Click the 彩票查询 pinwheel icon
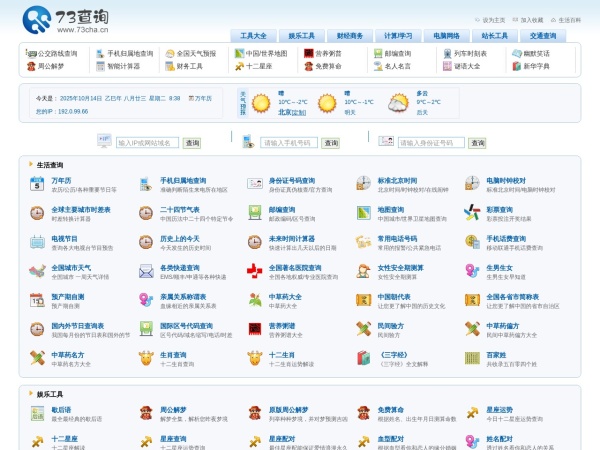Image resolution: width=600 pixels, height=450 pixels. 472,212
